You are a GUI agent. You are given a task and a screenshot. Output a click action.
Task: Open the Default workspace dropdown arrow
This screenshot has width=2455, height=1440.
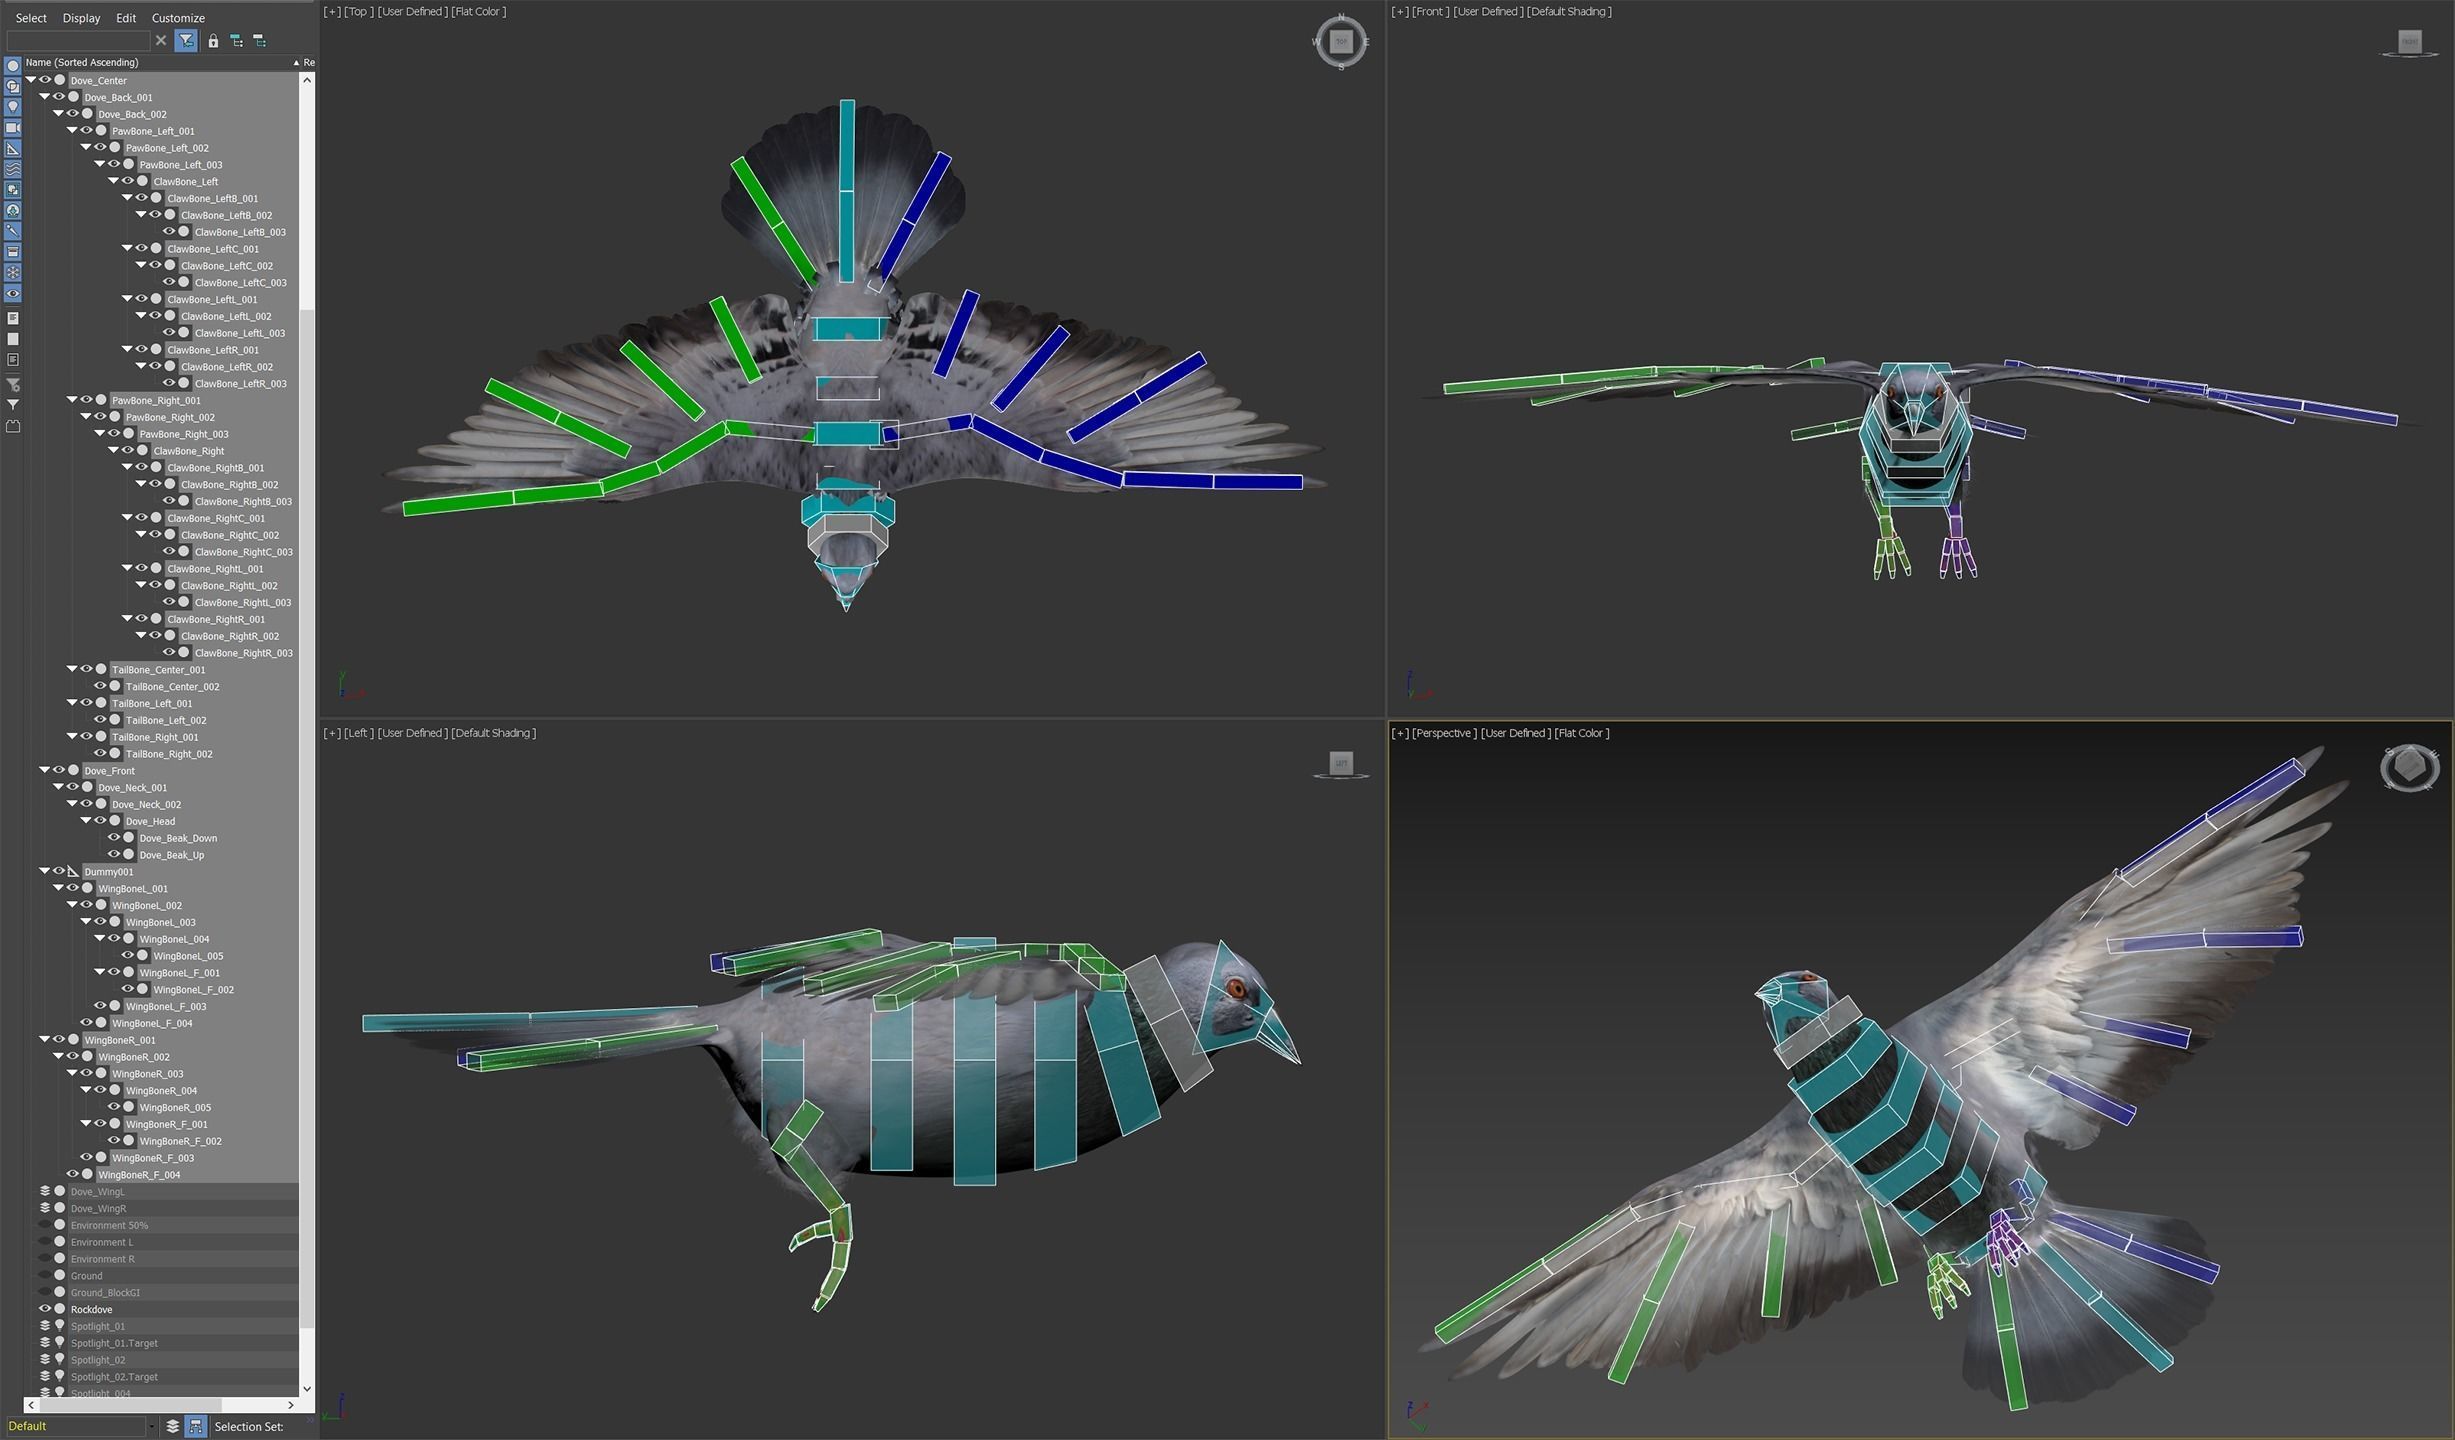[x=152, y=1427]
